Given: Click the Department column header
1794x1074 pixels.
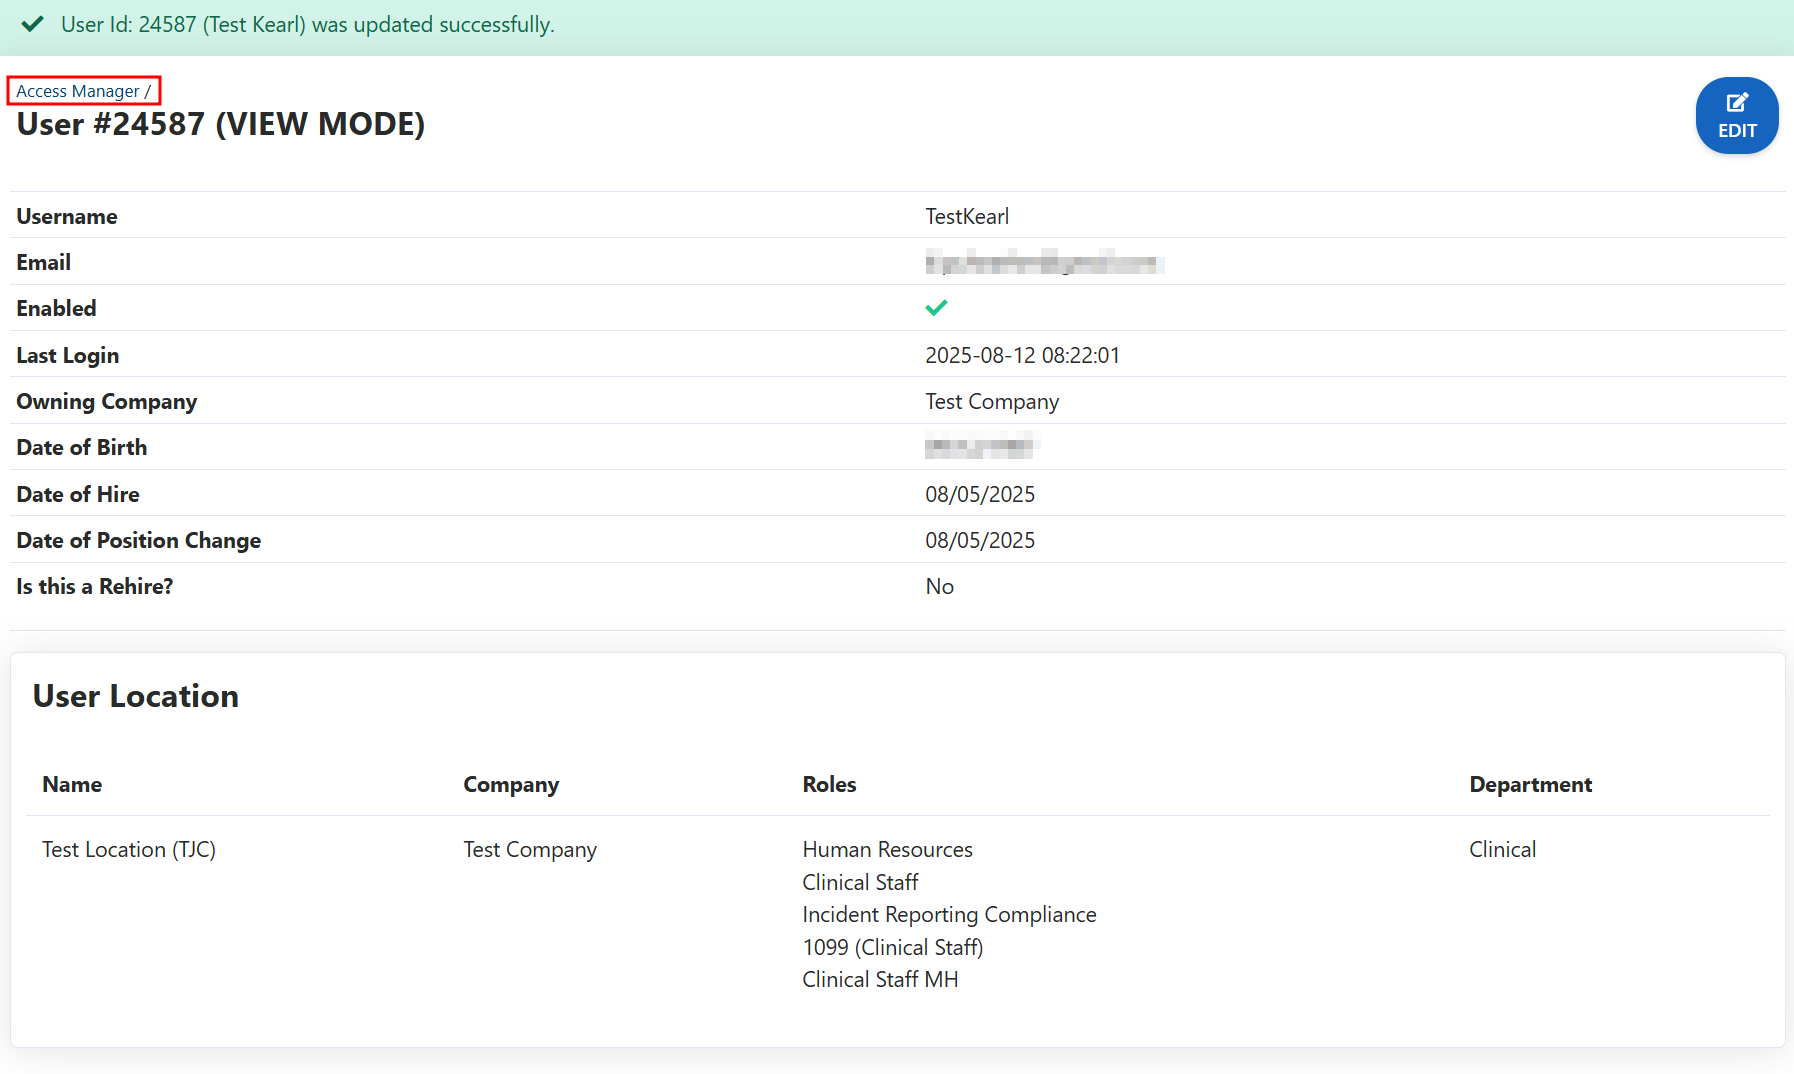Looking at the screenshot, I should [1530, 785].
